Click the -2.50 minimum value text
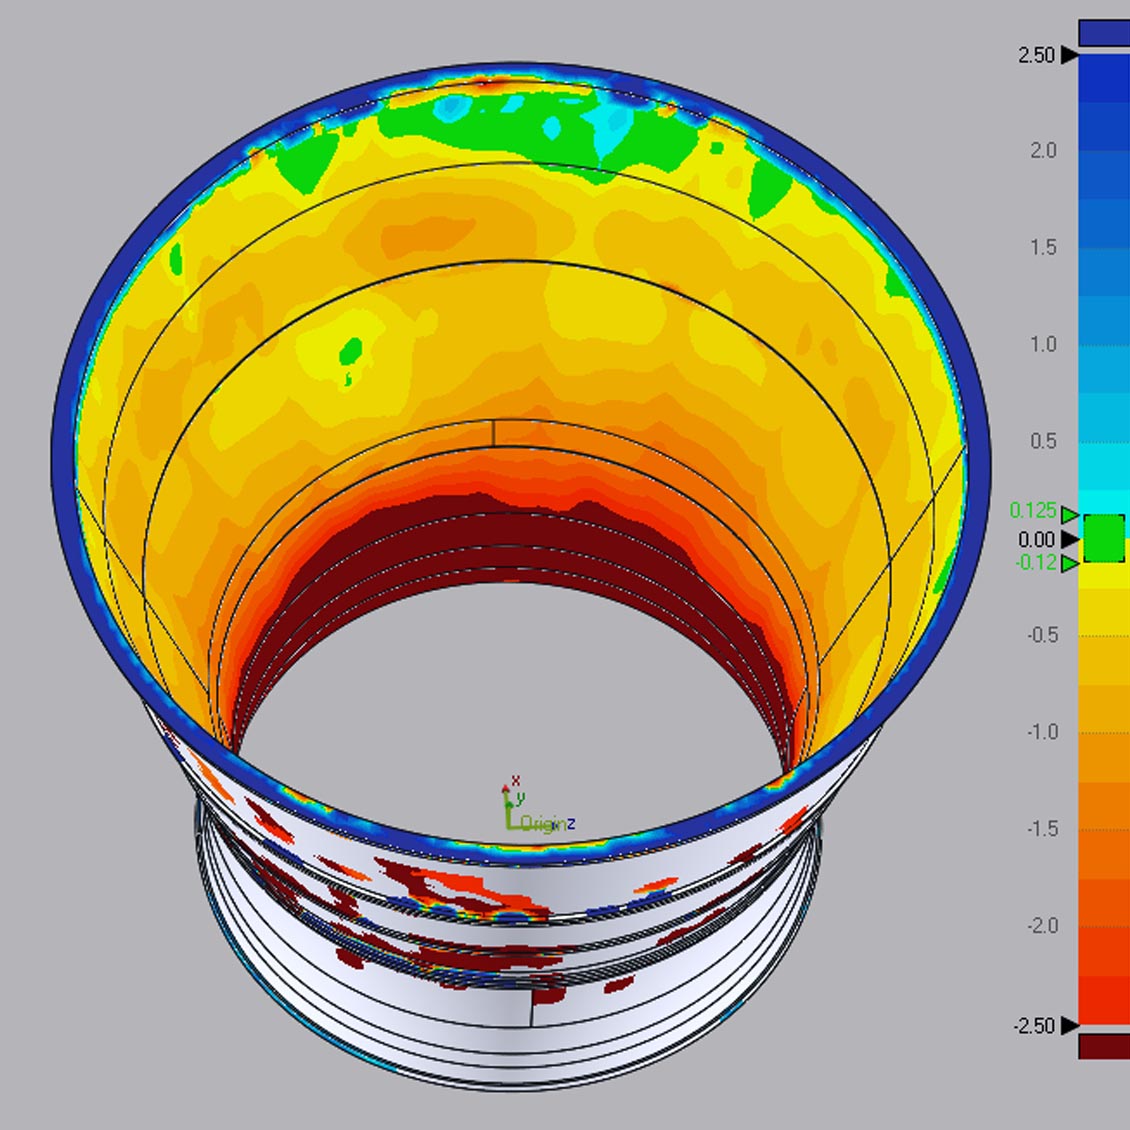The height and width of the screenshot is (1130, 1130). click(1033, 1026)
